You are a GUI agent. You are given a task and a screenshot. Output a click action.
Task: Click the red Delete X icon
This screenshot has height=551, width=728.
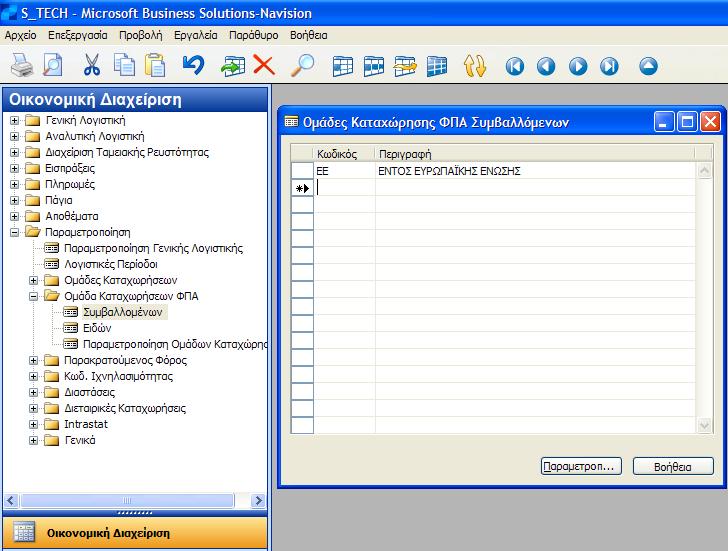pos(264,65)
